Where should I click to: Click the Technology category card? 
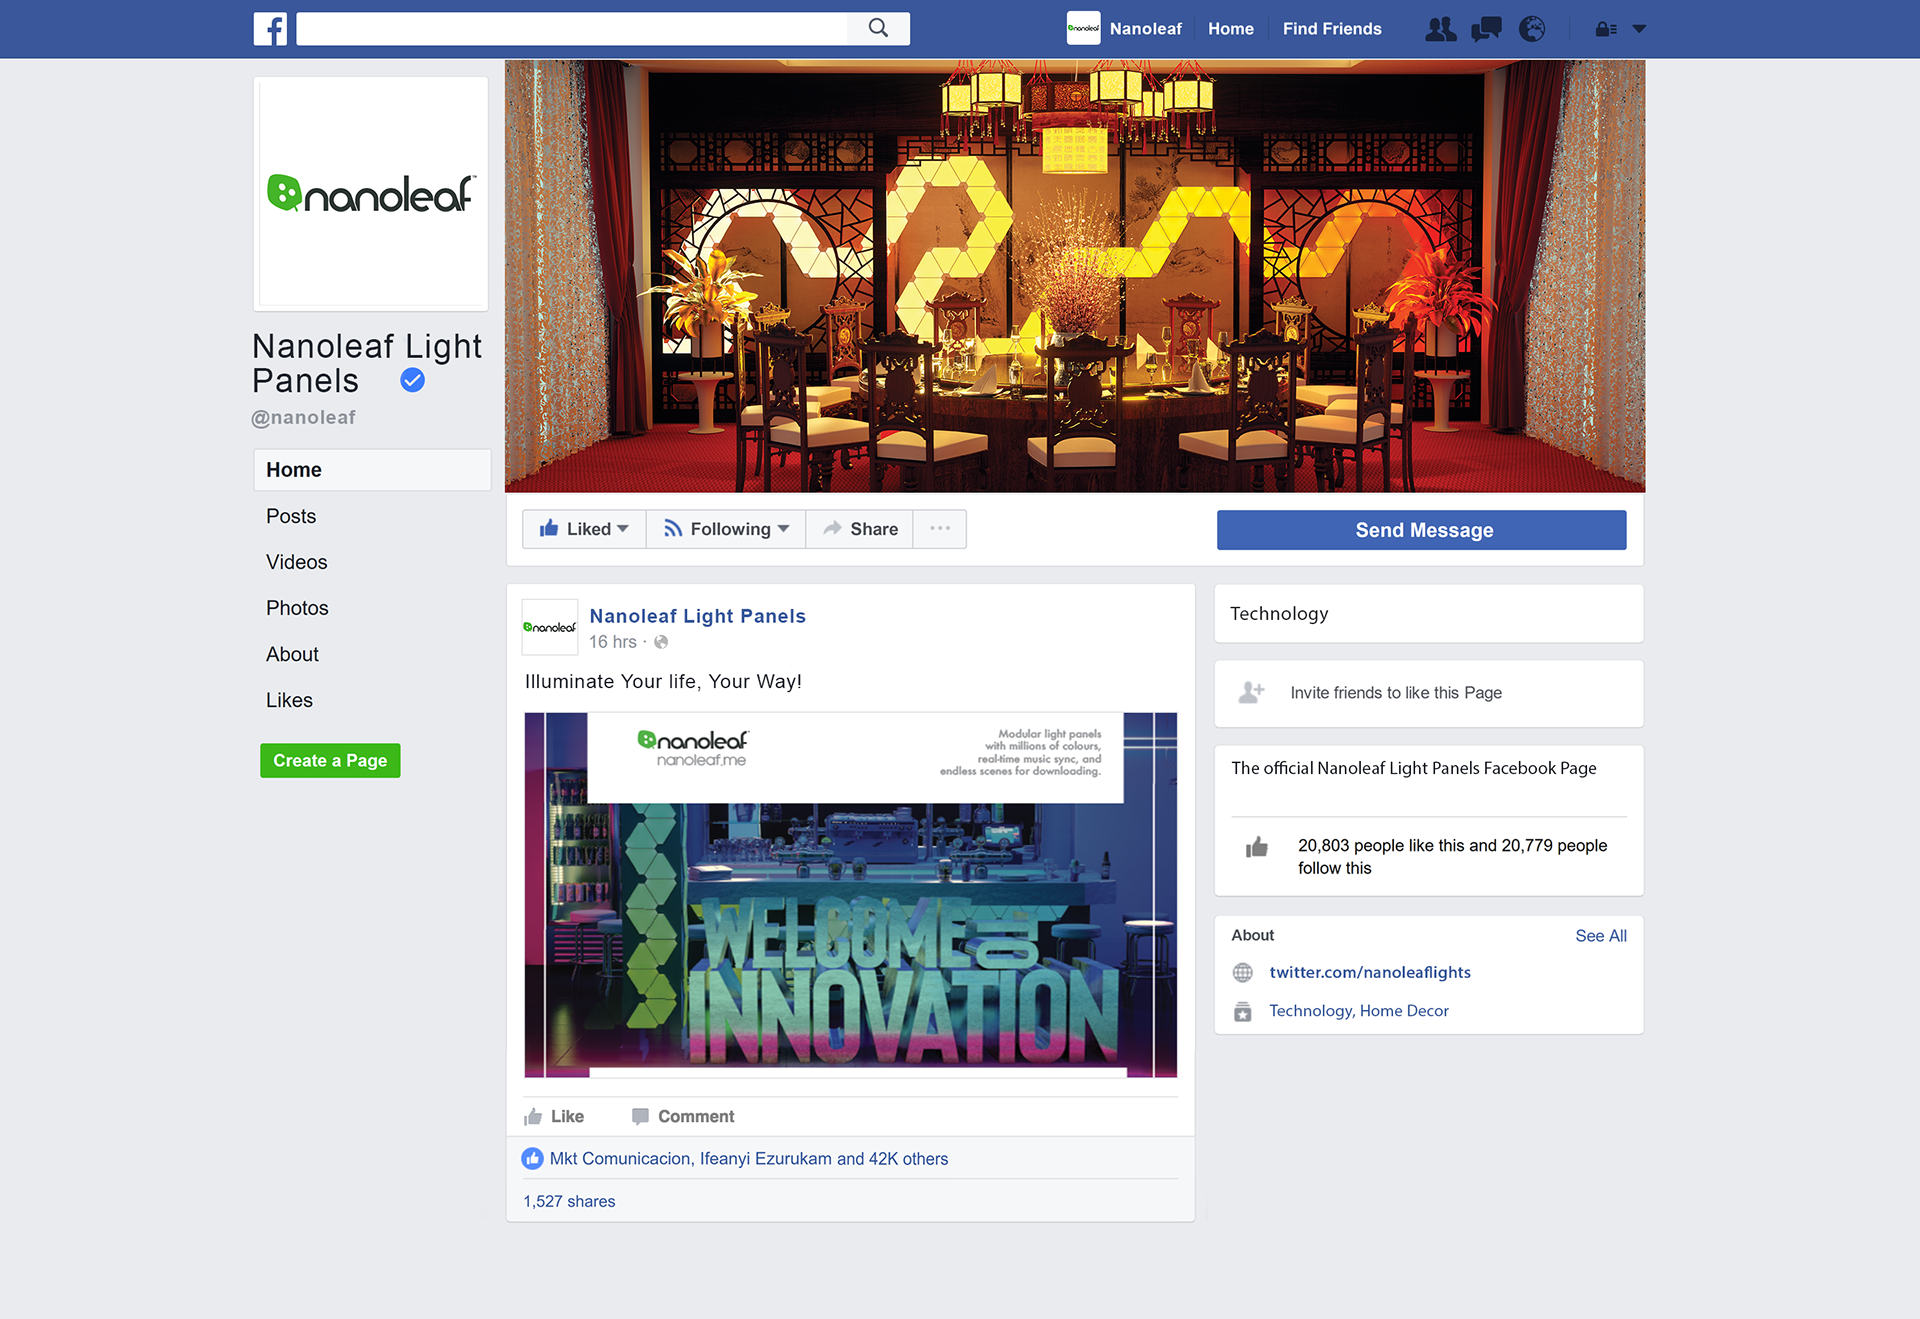click(x=1428, y=613)
